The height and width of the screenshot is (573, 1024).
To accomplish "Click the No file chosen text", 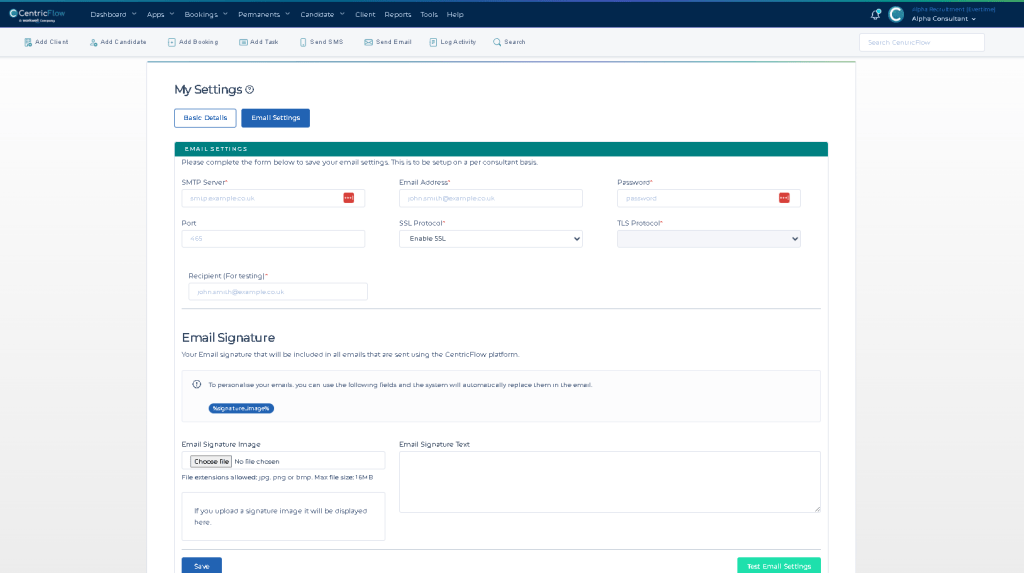I will [x=257, y=461].
